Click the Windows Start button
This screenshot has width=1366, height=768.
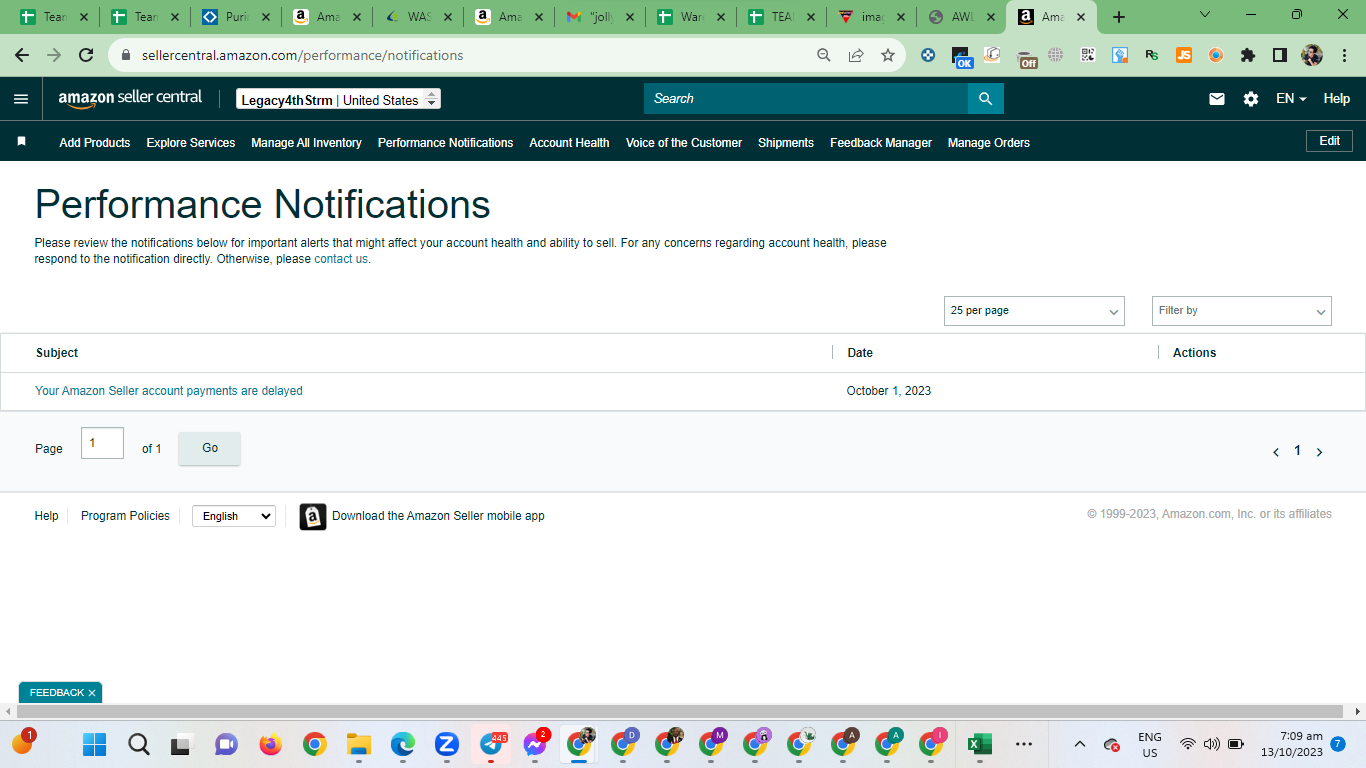[95, 744]
